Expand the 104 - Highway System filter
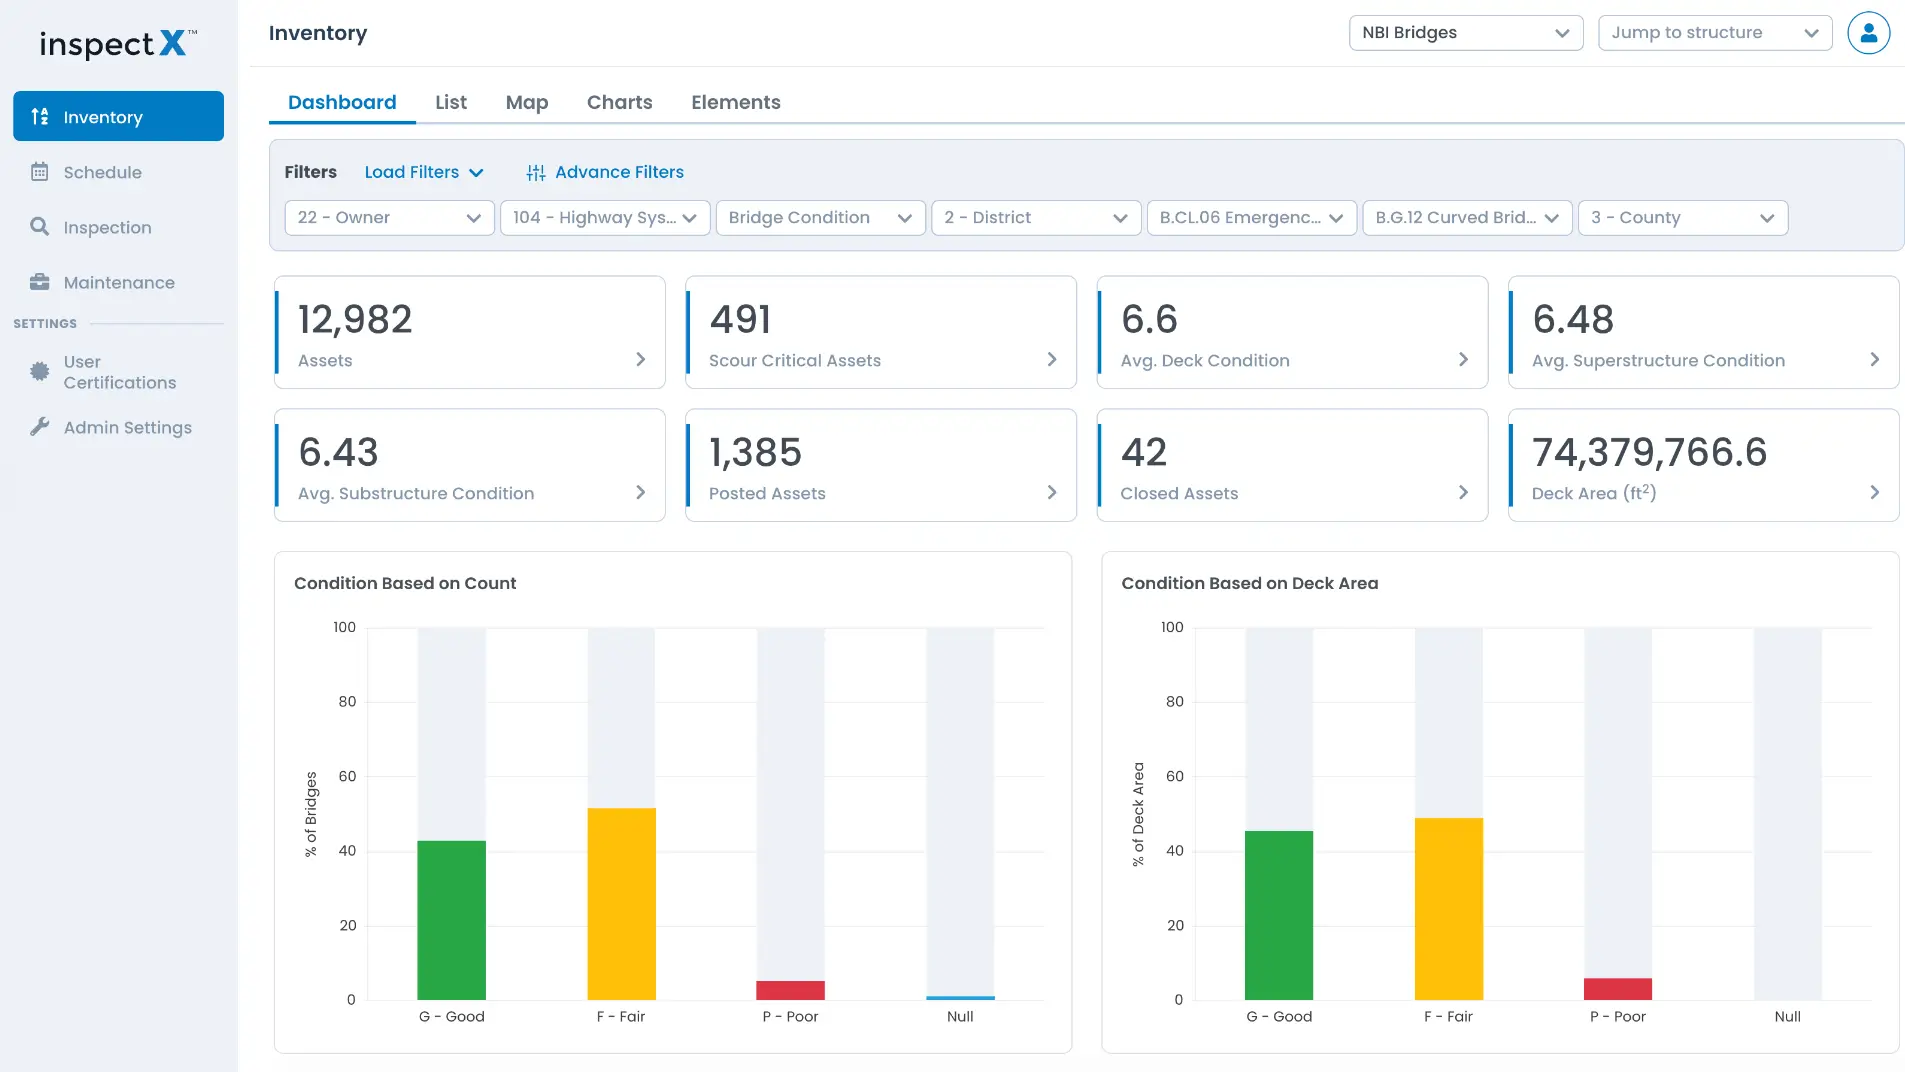The image size is (1905, 1072). [605, 218]
